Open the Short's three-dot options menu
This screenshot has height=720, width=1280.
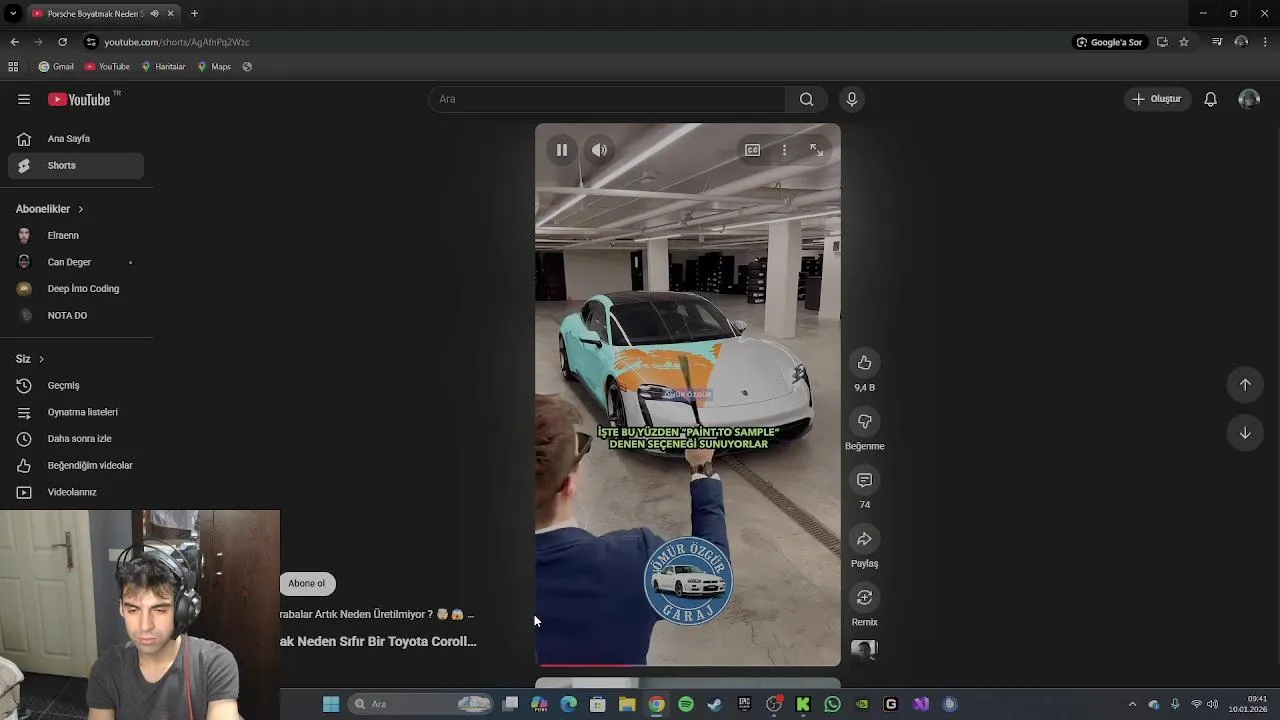point(784,150)
